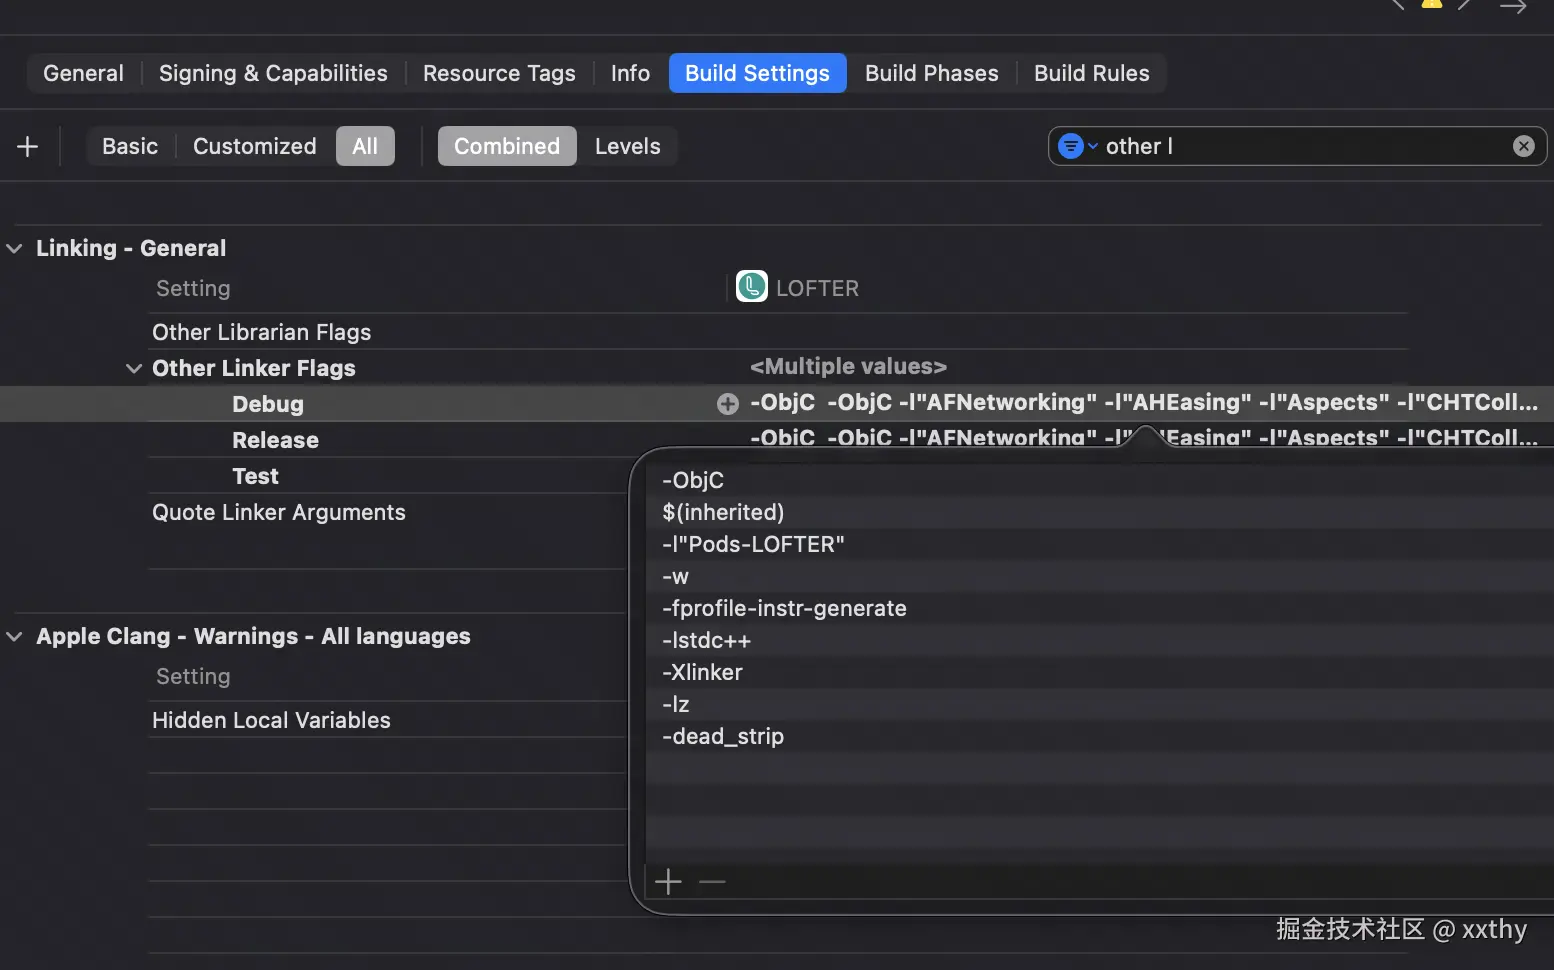Viewport: 1554px width, 970px height.
Task: Click the LOFTER target name label
Action: [817, 288]
